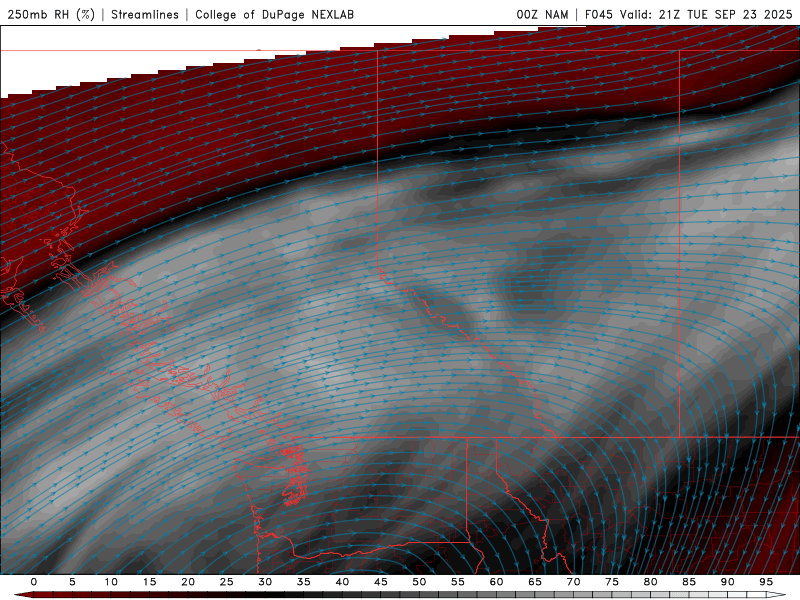Select the "30" value on the color scale

point(265,582)
